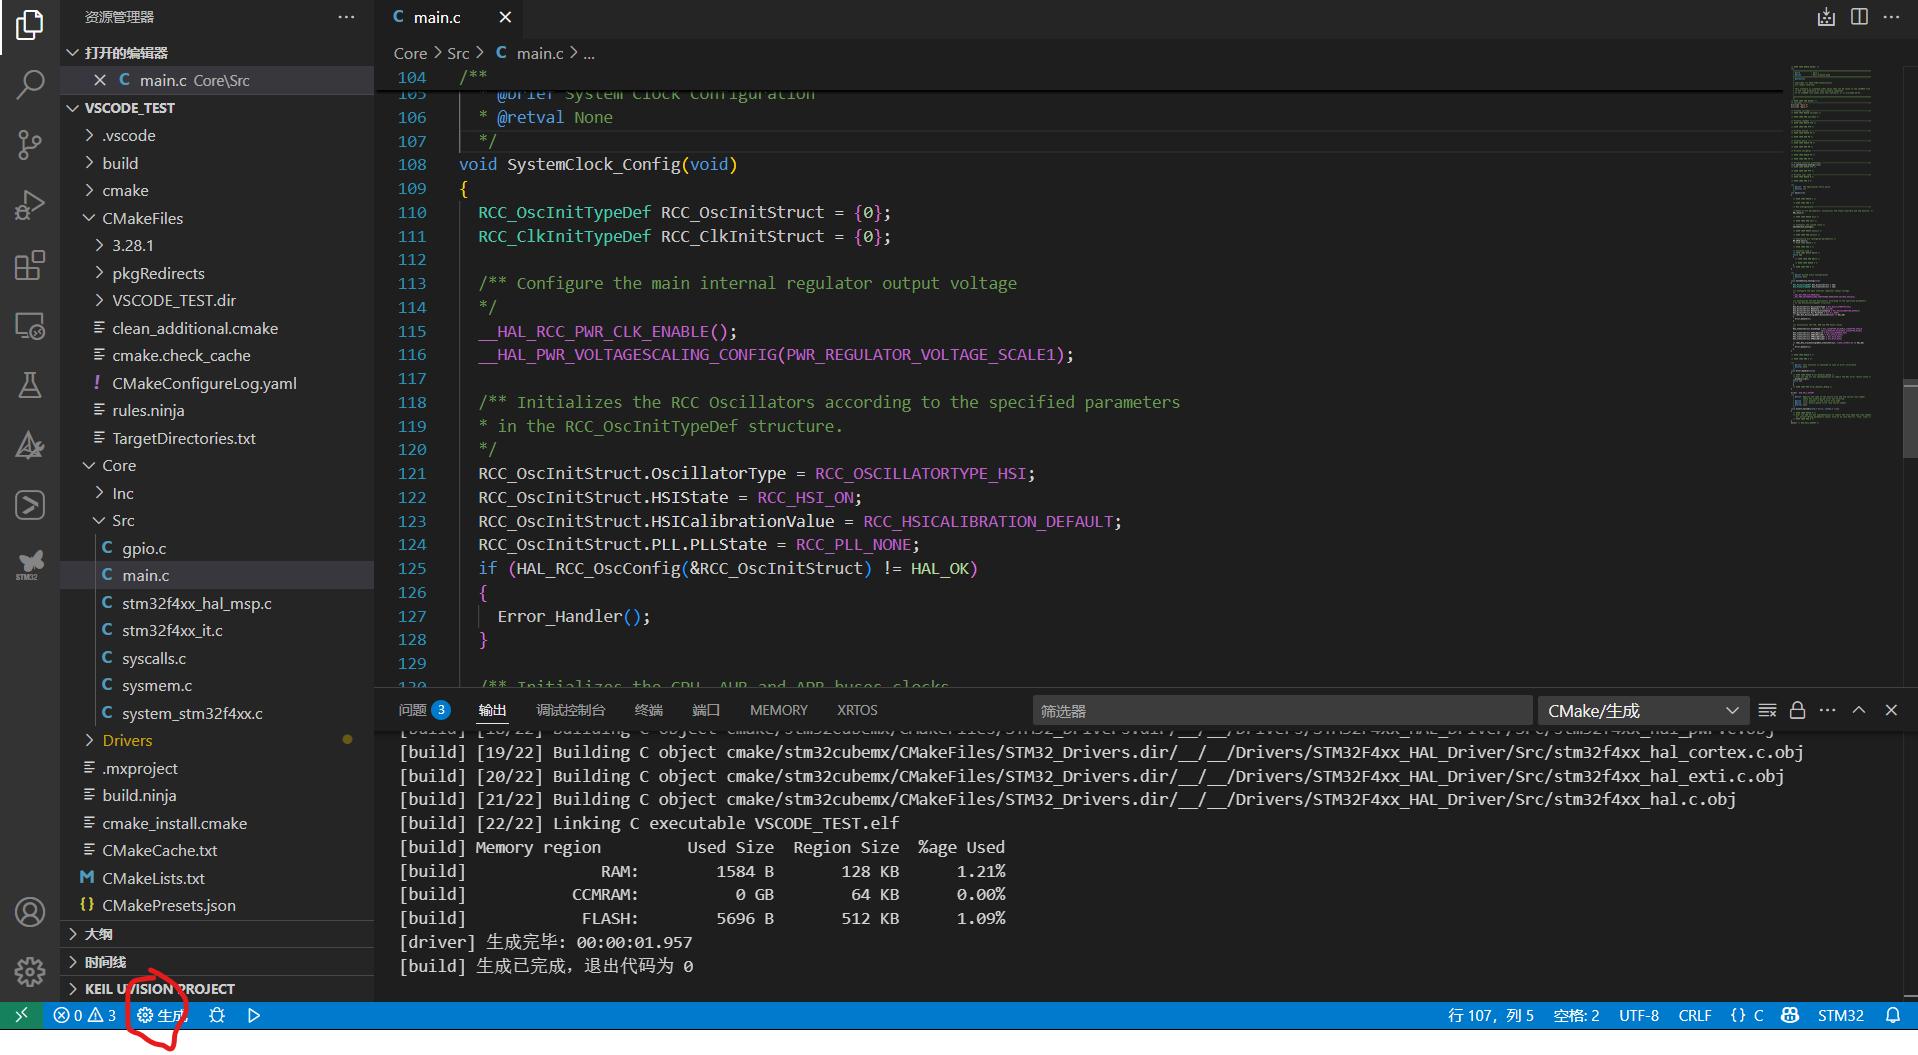Switch to the MEMORY tab
The height and width of the screenshot is (1055, 1918).
pos(778,710)
